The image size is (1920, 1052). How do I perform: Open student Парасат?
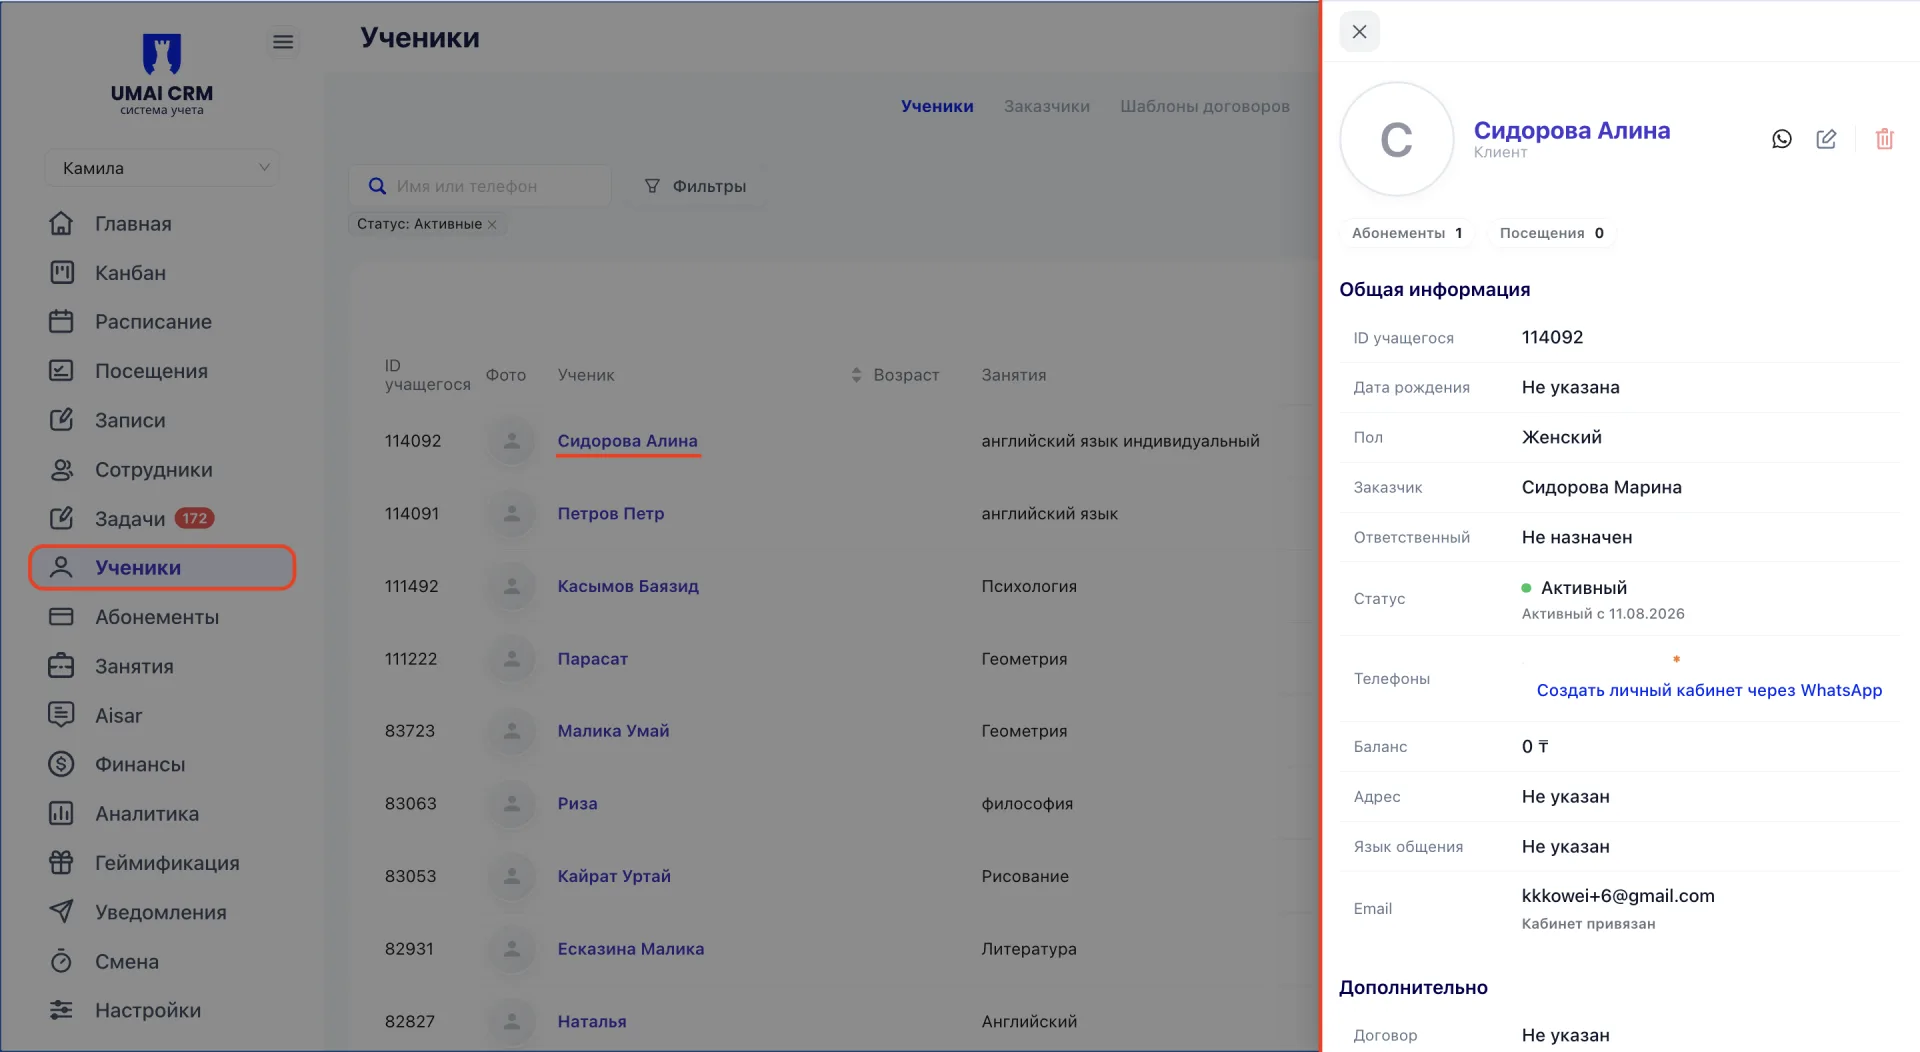coord(592,659)
